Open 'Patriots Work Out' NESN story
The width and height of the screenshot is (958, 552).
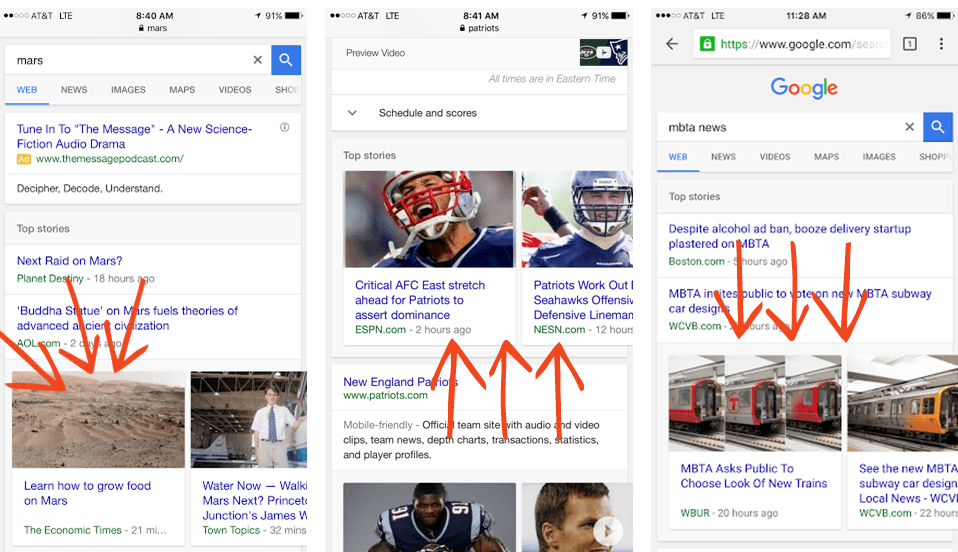click(583, 300)
